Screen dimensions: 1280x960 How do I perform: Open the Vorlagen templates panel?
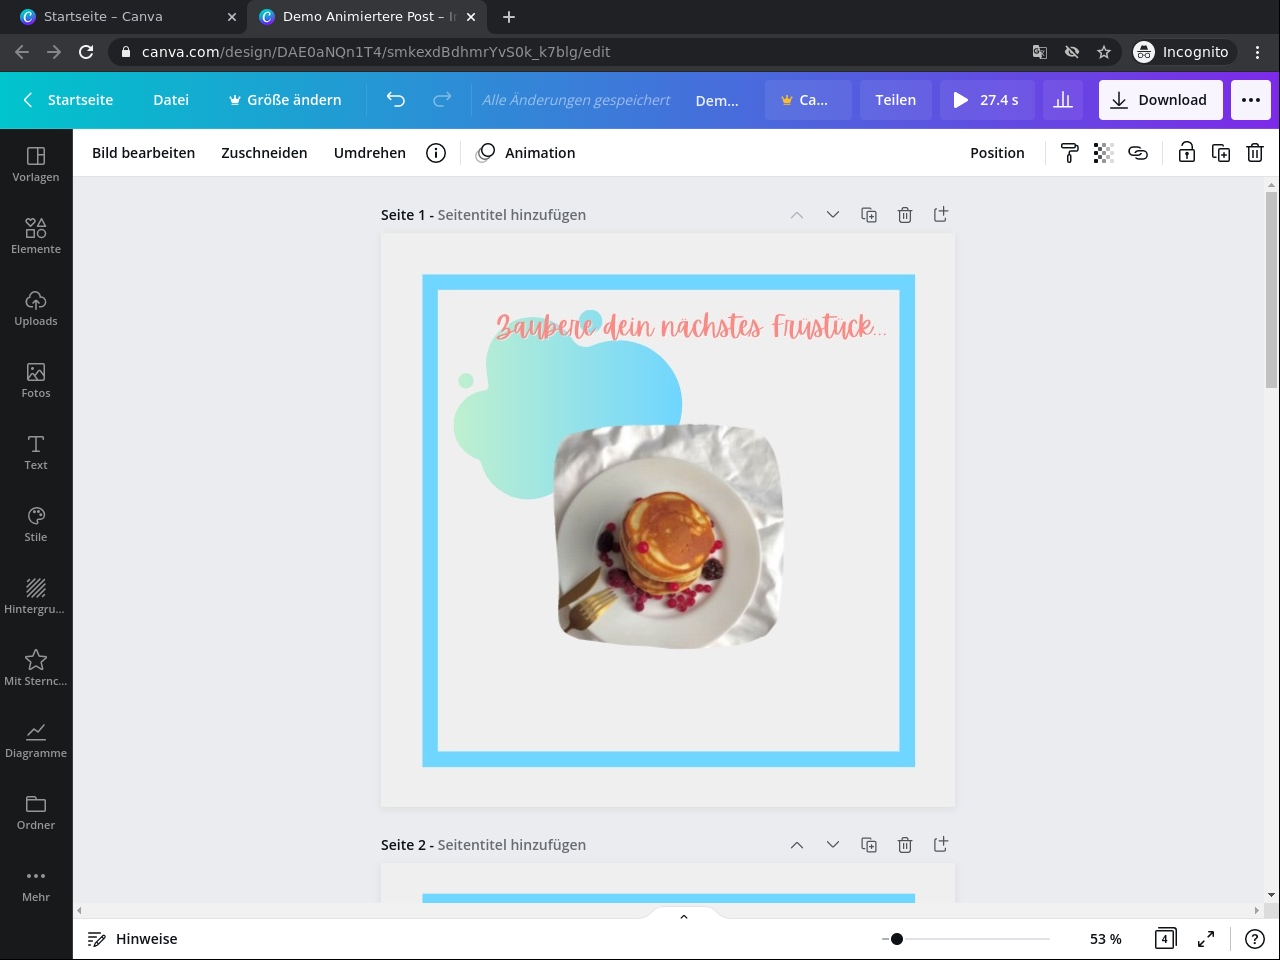(x=36, y=164)
